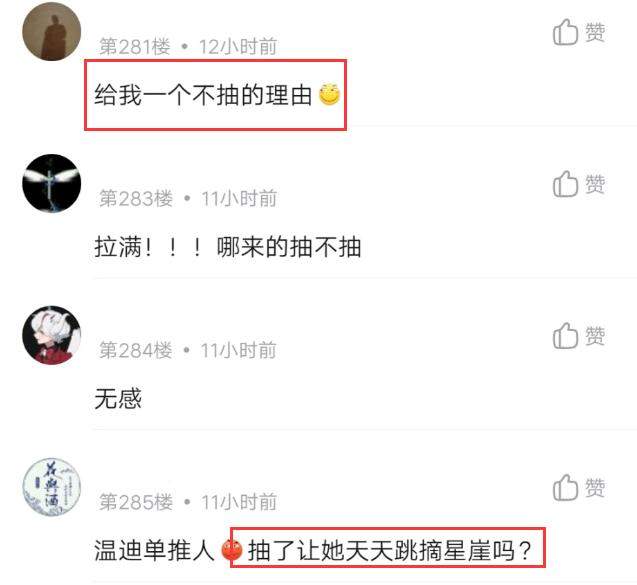Open the calligraphy avatar on floor 285
The image size is (637, 585).
tap(52, 487)
